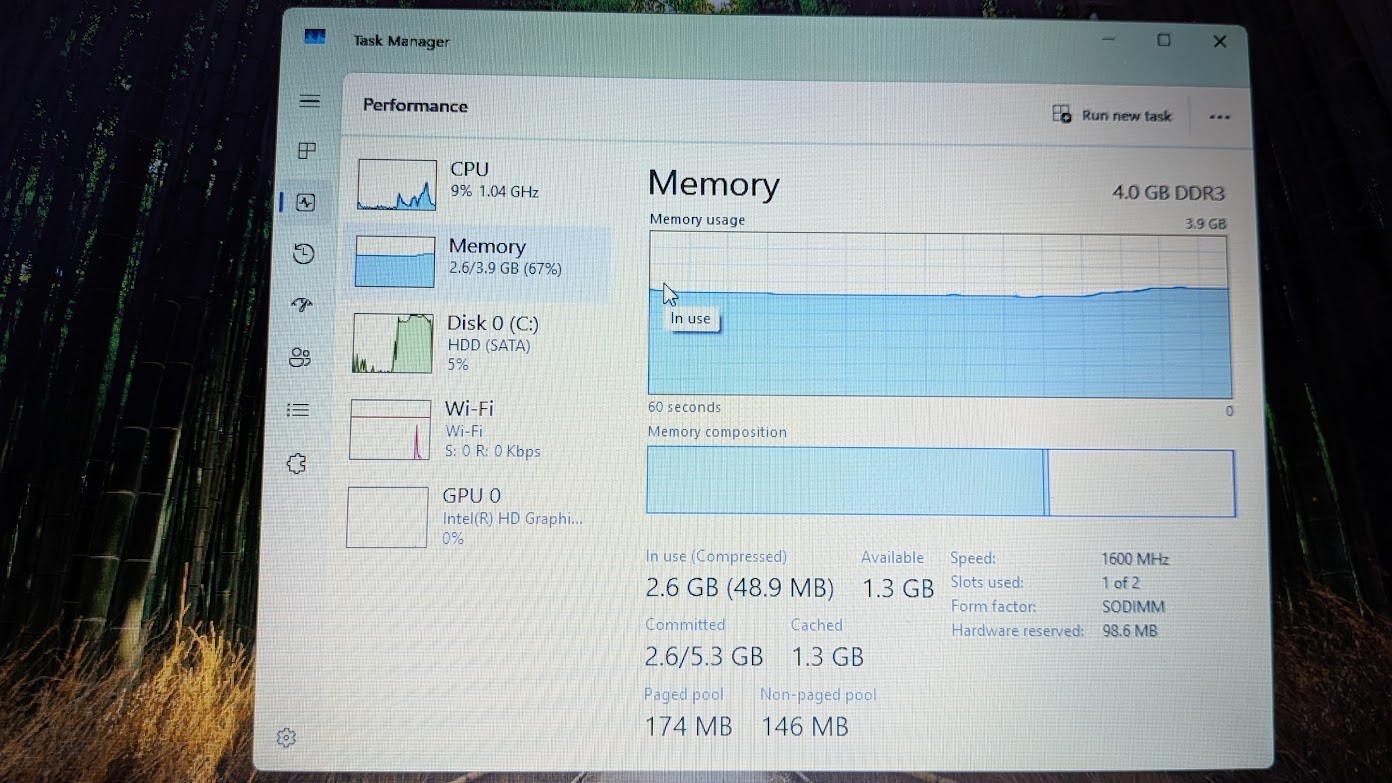Click the Memory usage graph
This screenshot has height=783, width=1392.
click(x=940, y=315)
